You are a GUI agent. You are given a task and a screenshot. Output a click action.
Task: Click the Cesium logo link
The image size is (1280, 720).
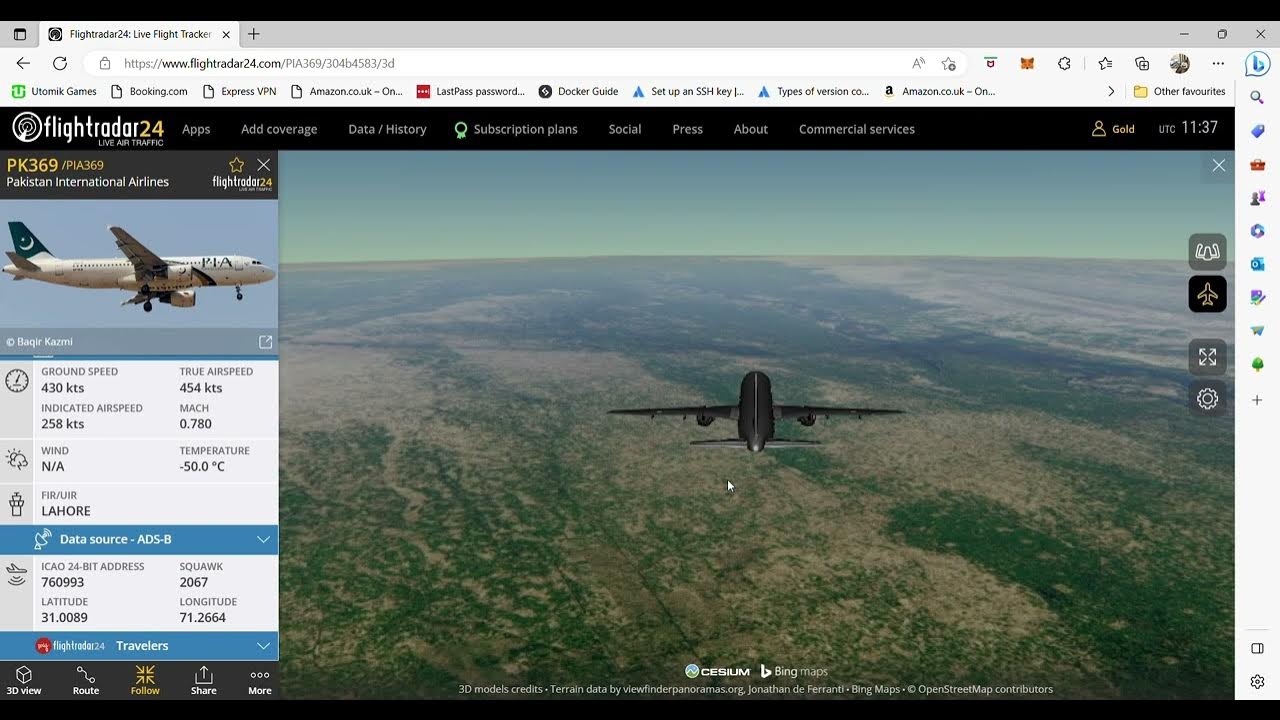coord(717,671)
